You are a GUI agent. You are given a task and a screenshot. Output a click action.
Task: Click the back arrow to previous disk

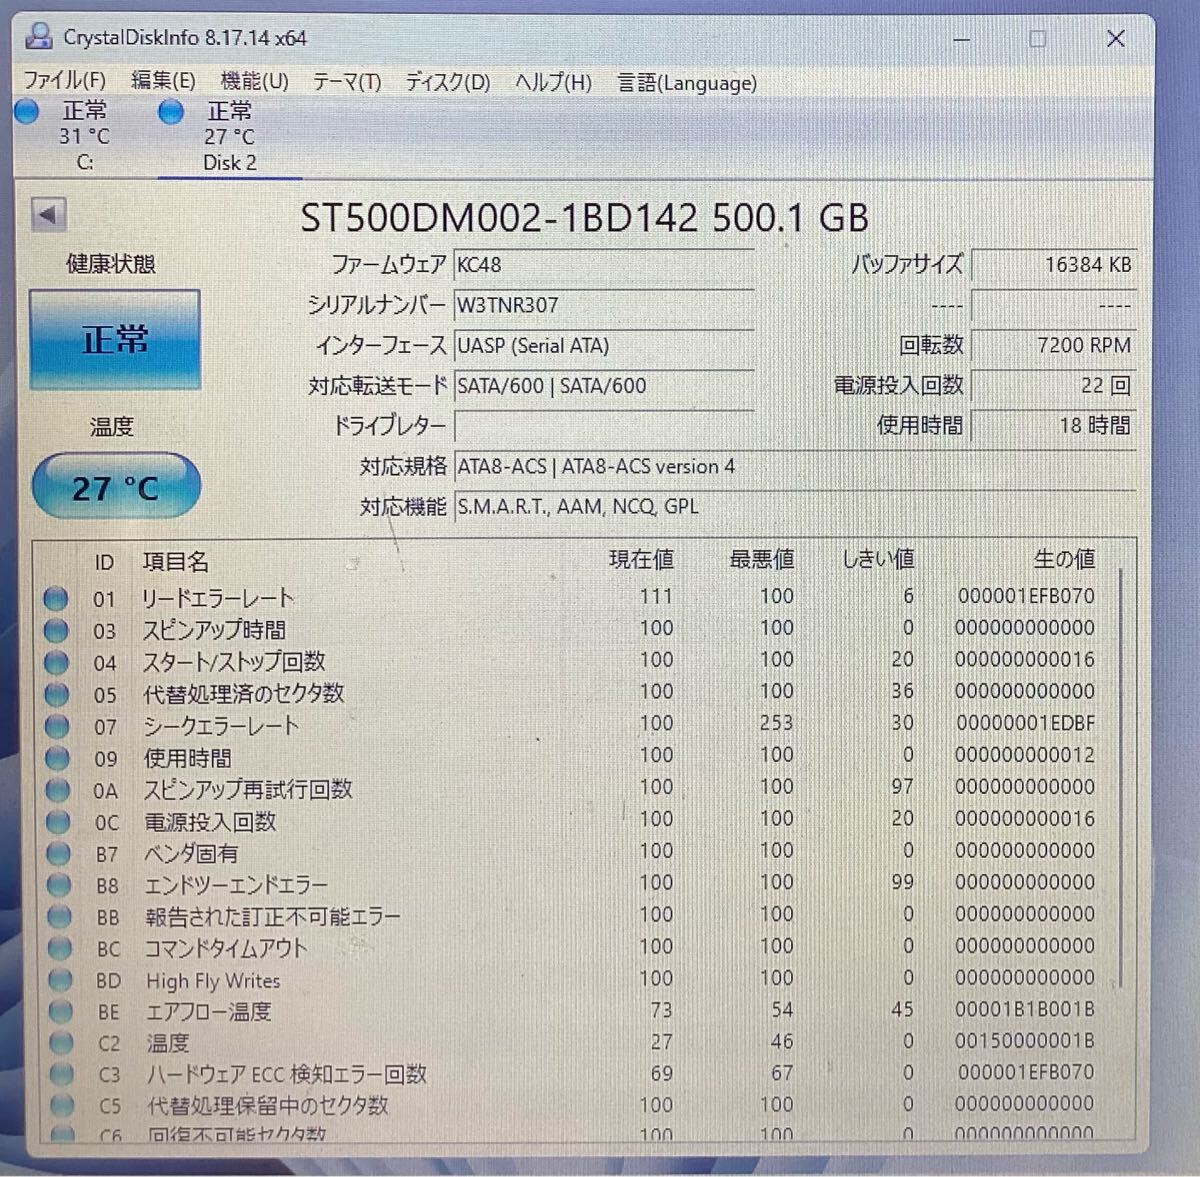pyautogui.click(x=48, y=214)
